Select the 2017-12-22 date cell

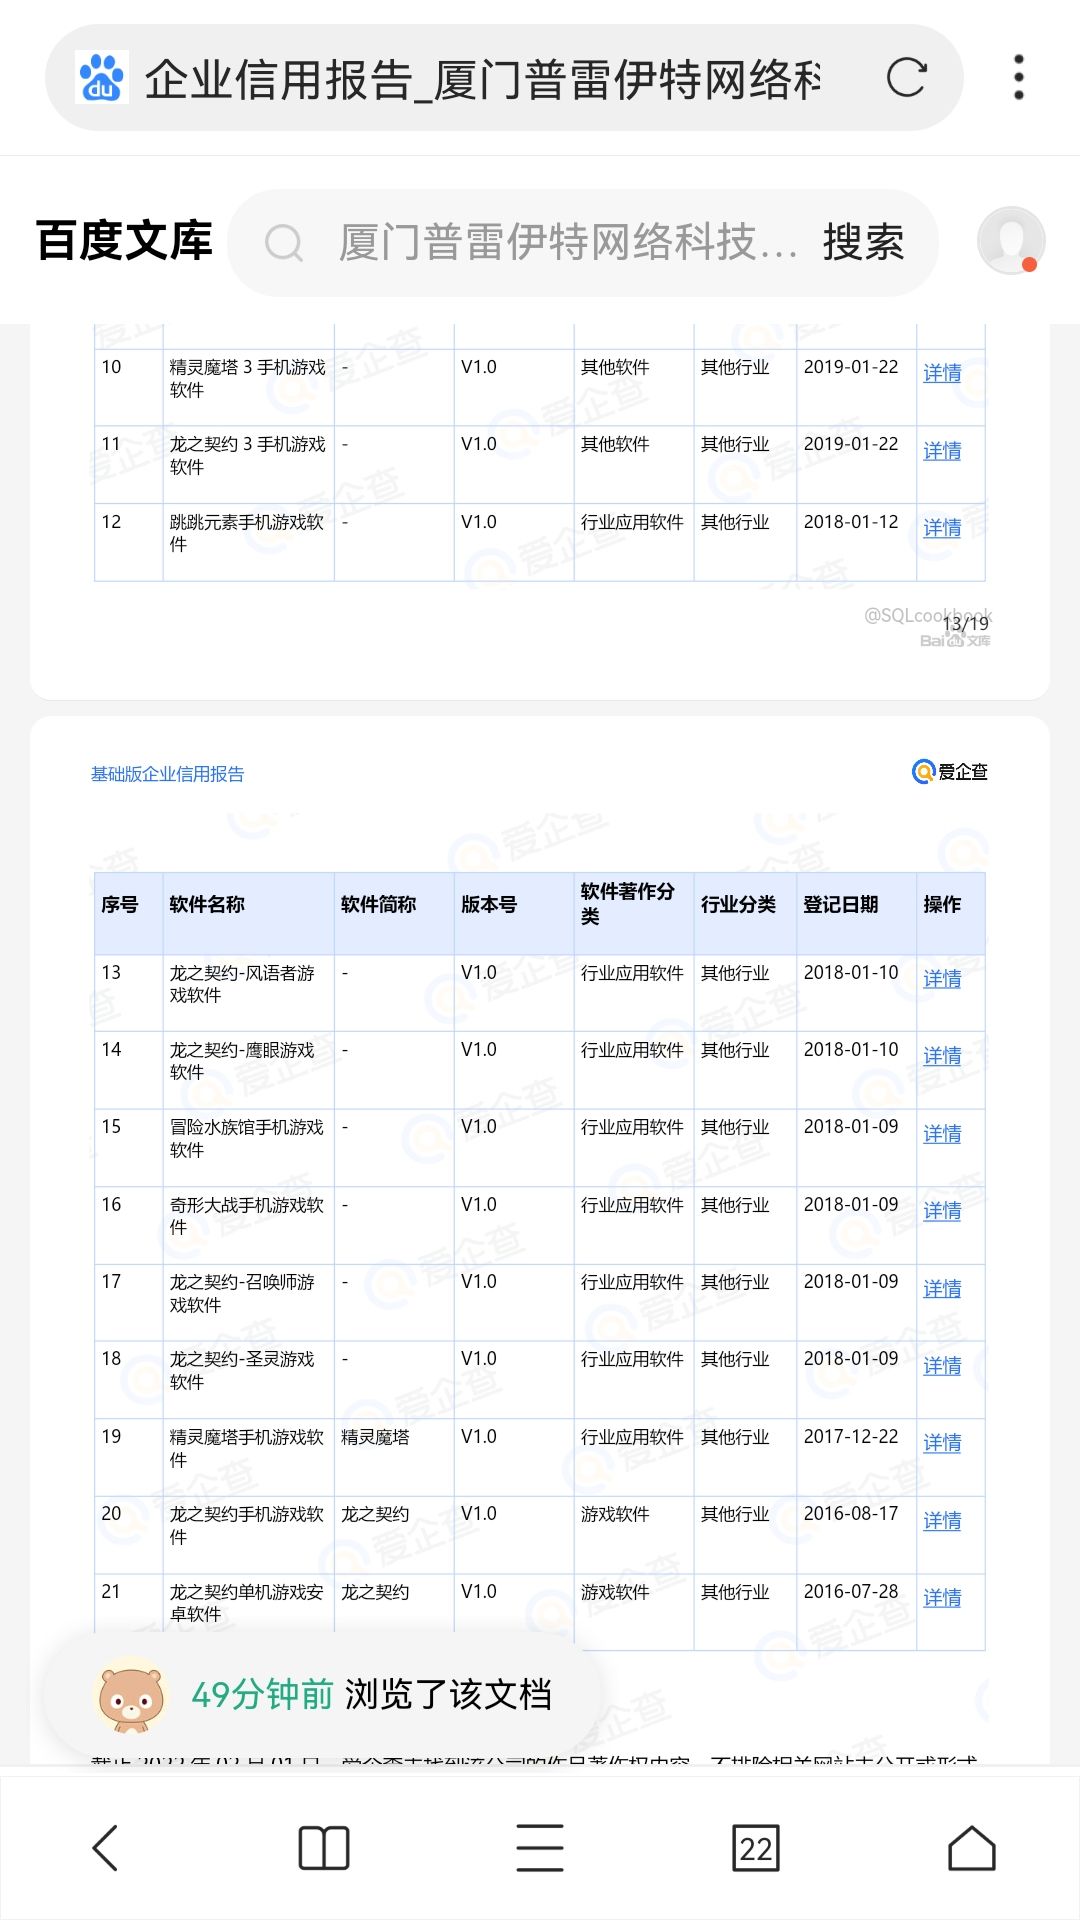pyautogui.click(x=851, y=1437)
